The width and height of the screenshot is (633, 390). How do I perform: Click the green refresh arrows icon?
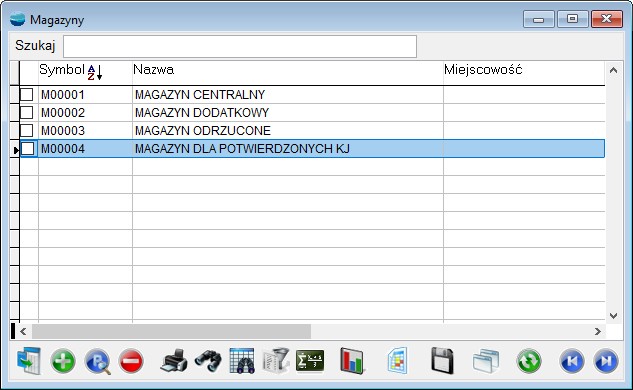coord(529,361)
